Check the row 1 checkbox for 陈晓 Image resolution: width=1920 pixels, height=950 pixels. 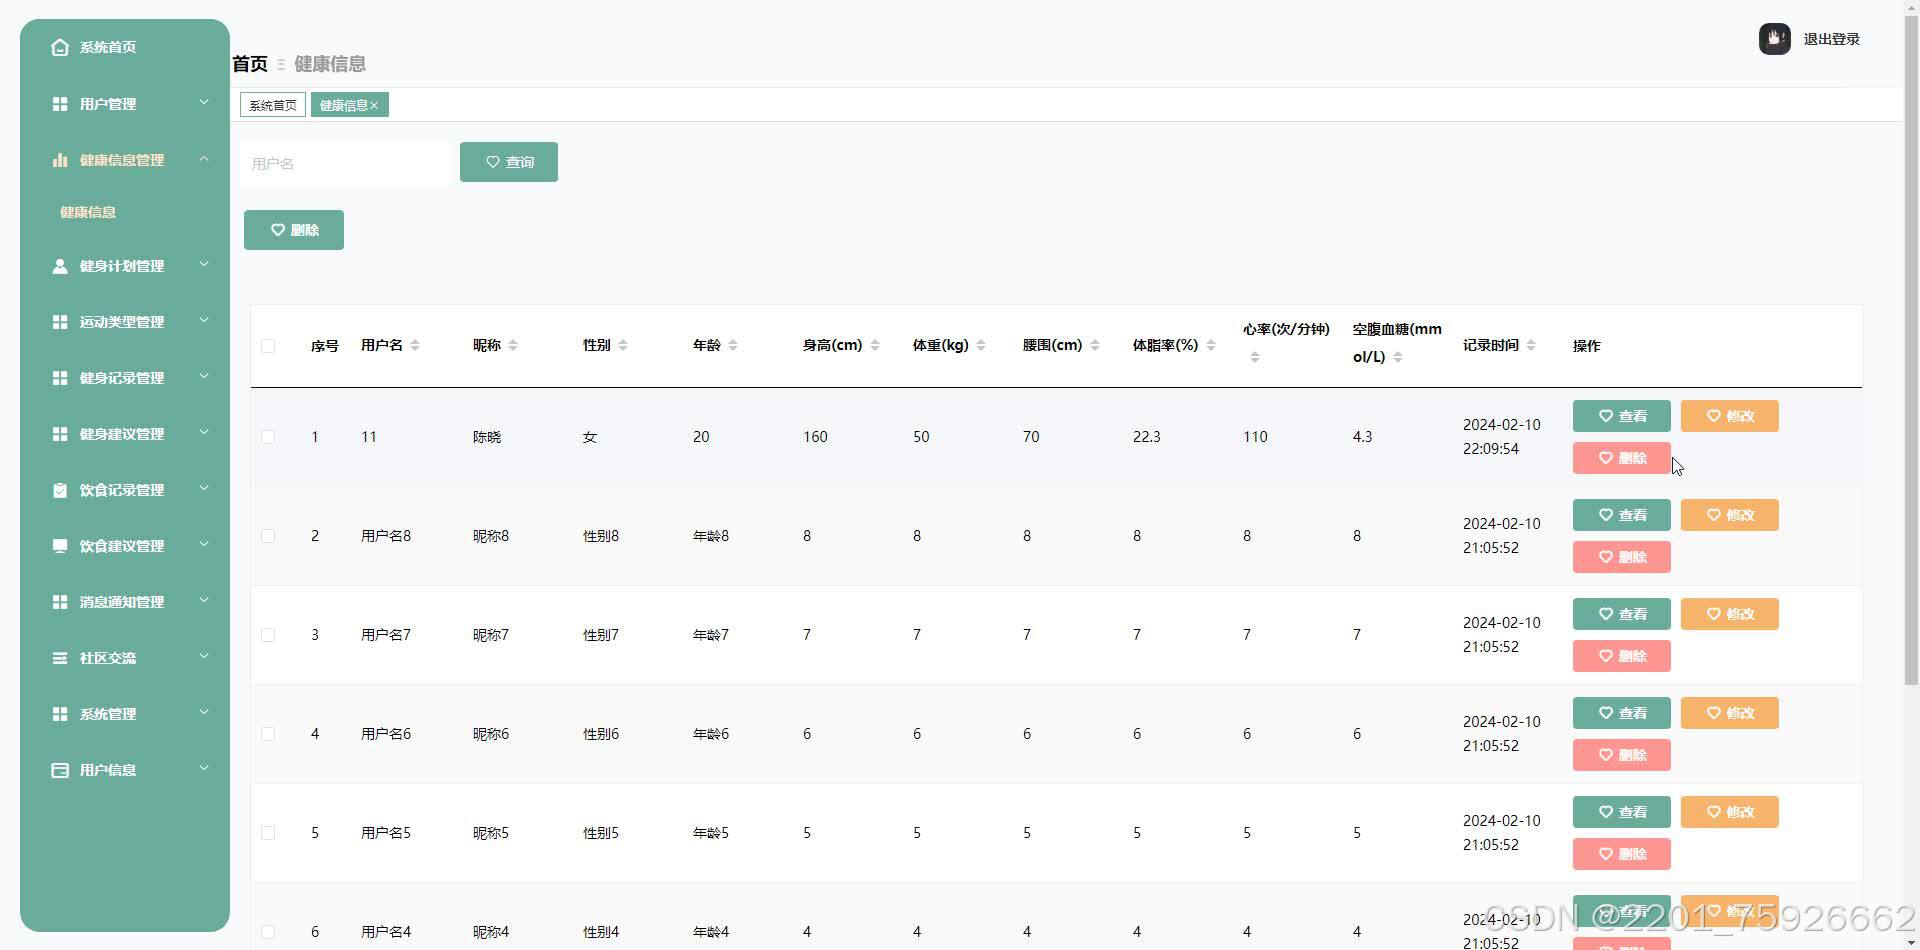coord(268,437)
